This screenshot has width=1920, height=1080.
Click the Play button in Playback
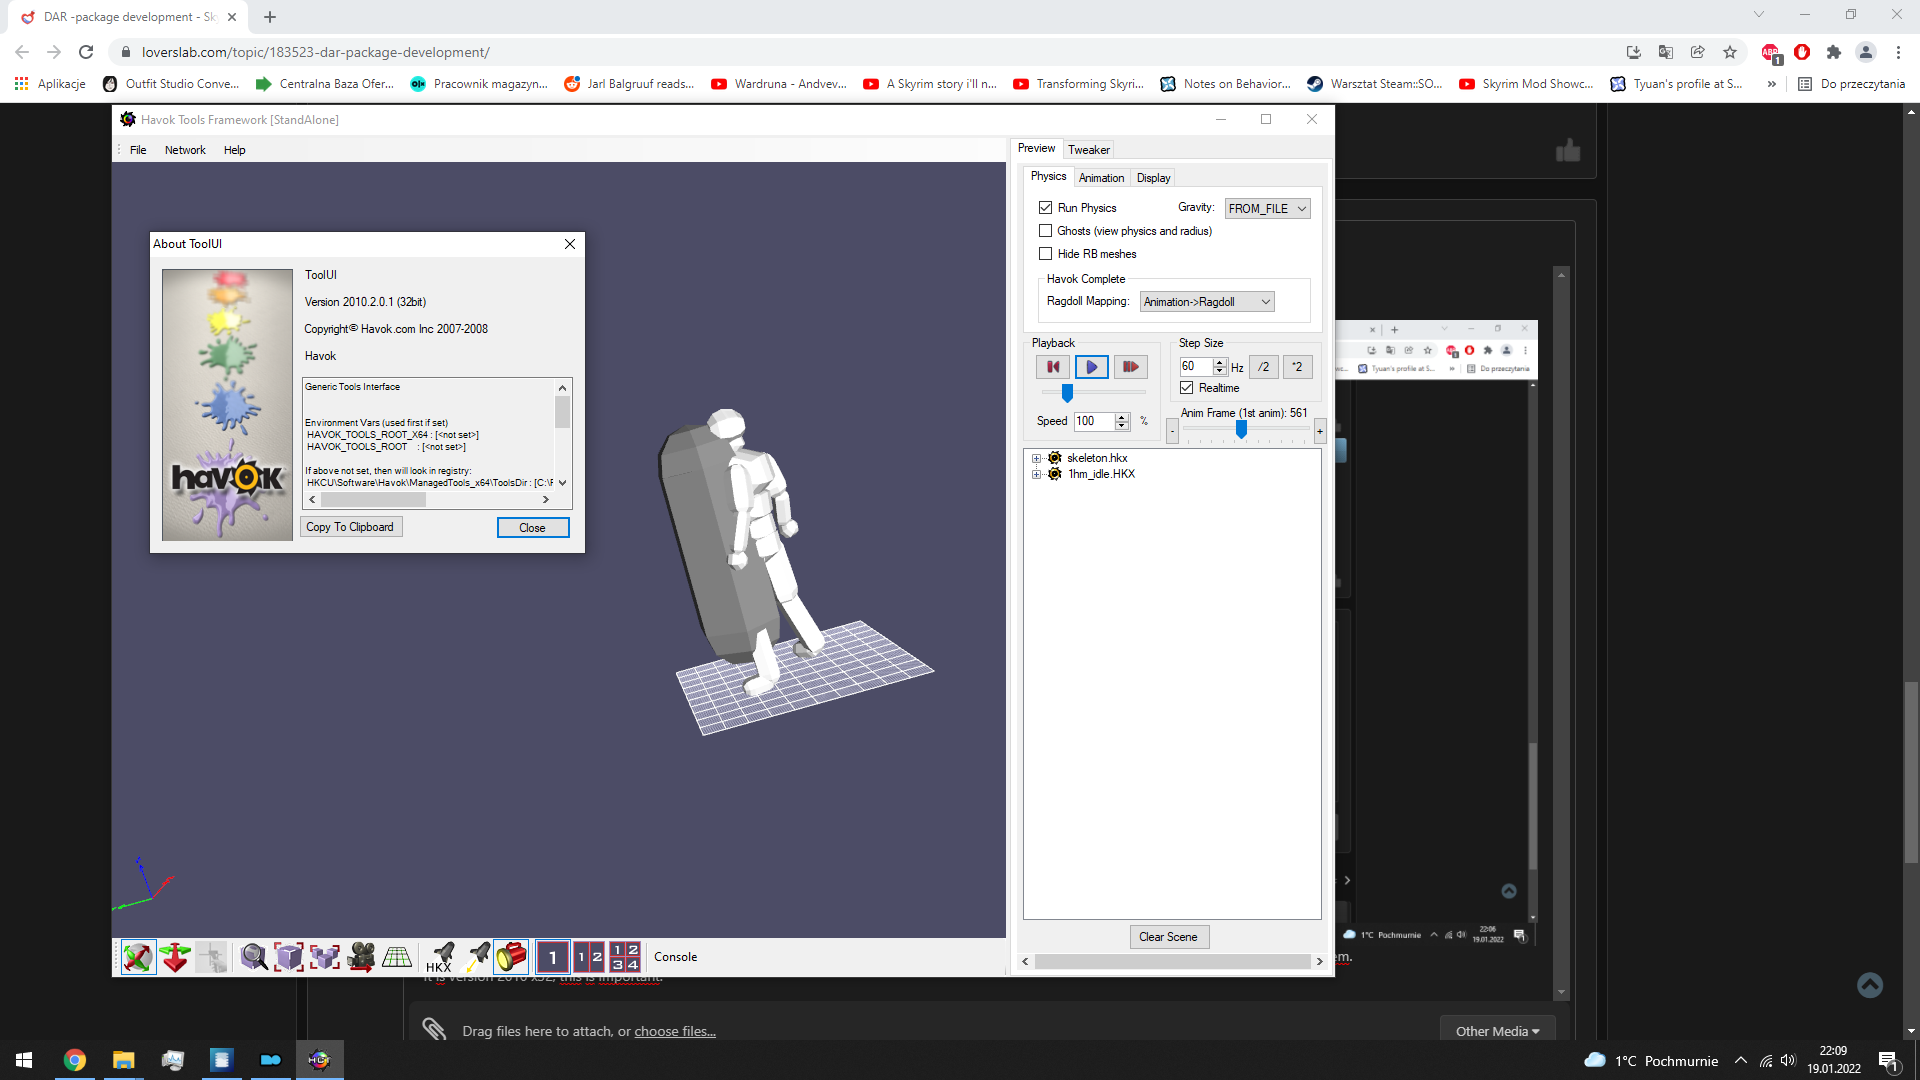coord(1092,367)
